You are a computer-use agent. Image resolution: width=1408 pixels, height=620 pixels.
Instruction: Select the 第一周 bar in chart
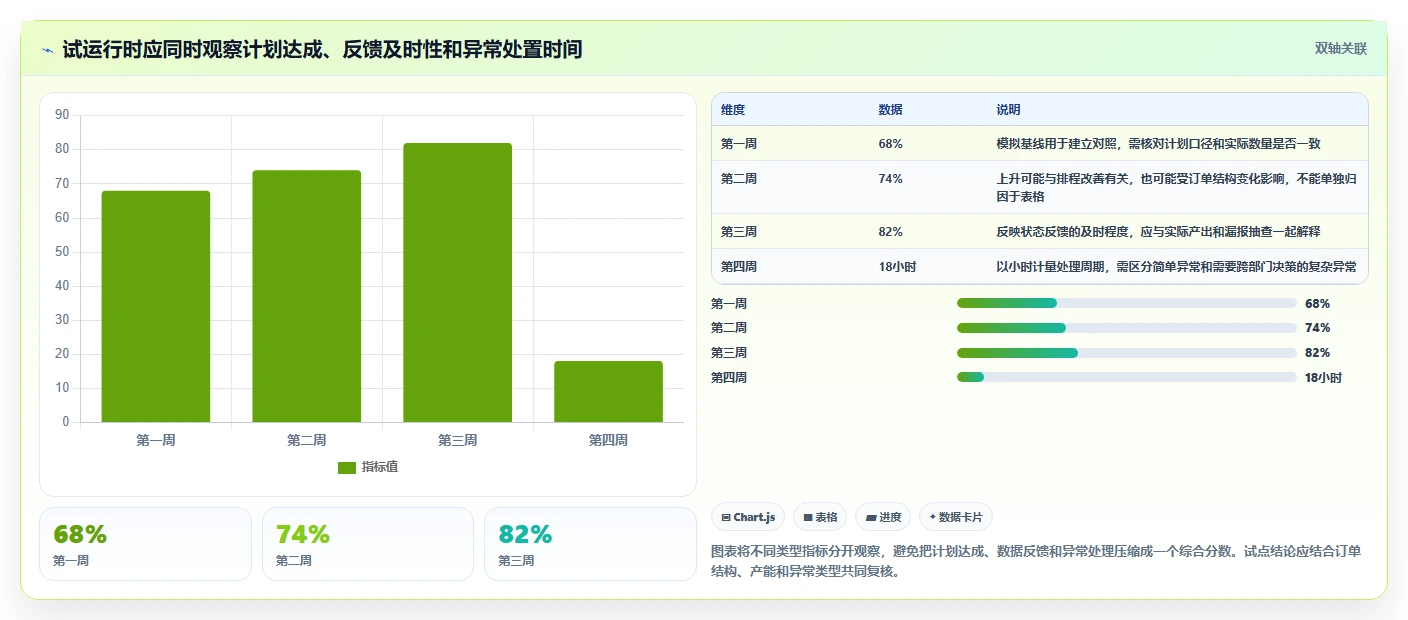coord(156,306)
